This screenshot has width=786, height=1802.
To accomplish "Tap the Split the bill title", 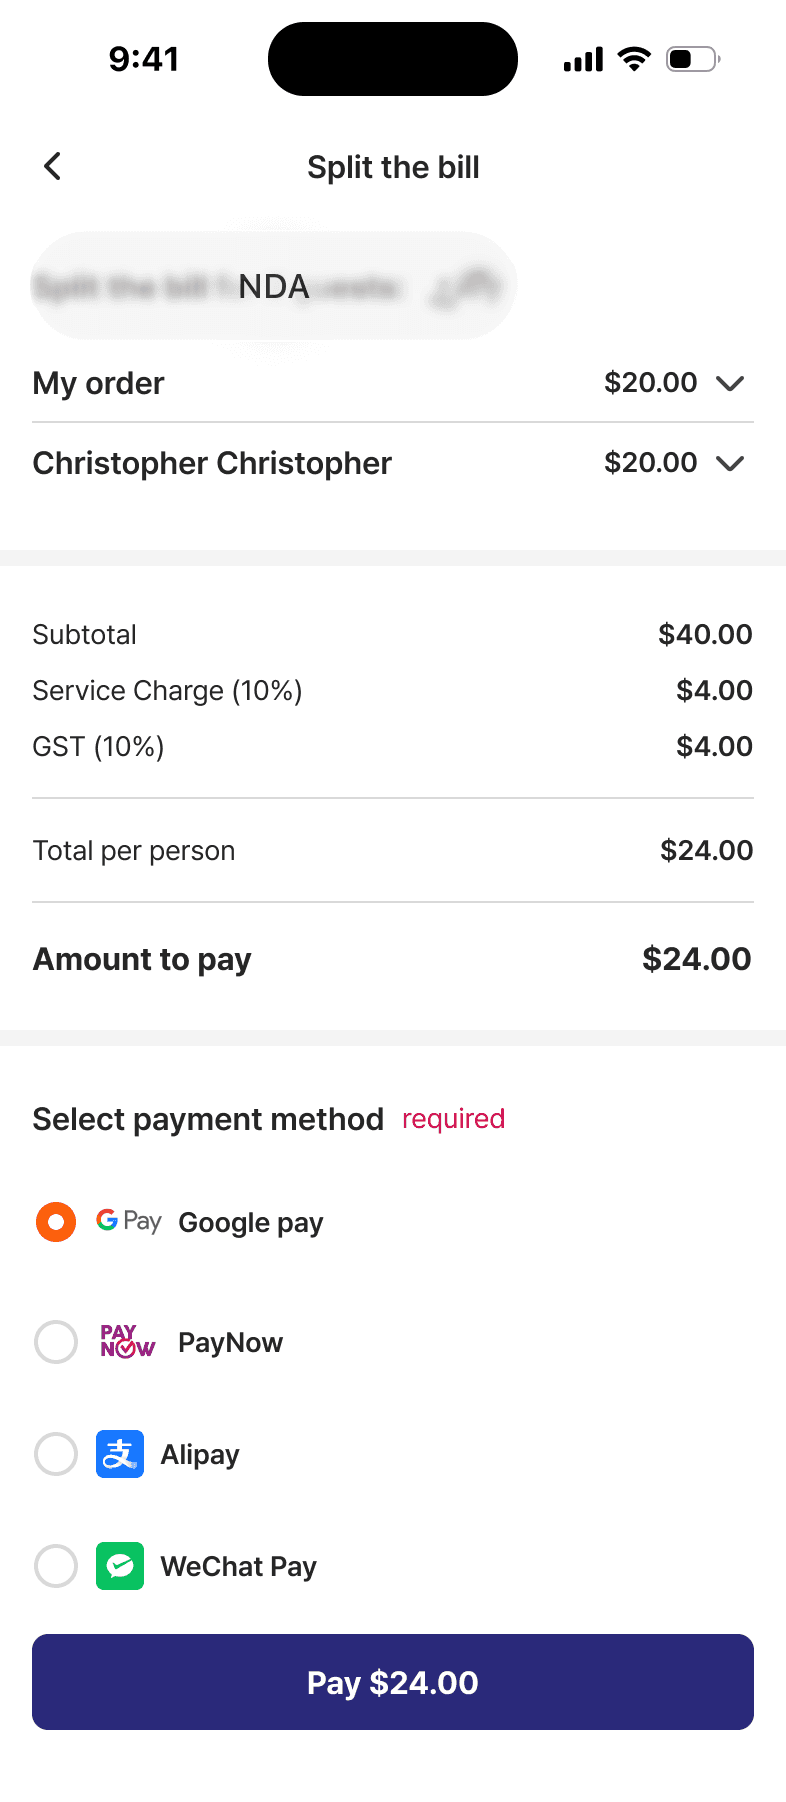I will (x=393, y=167).
